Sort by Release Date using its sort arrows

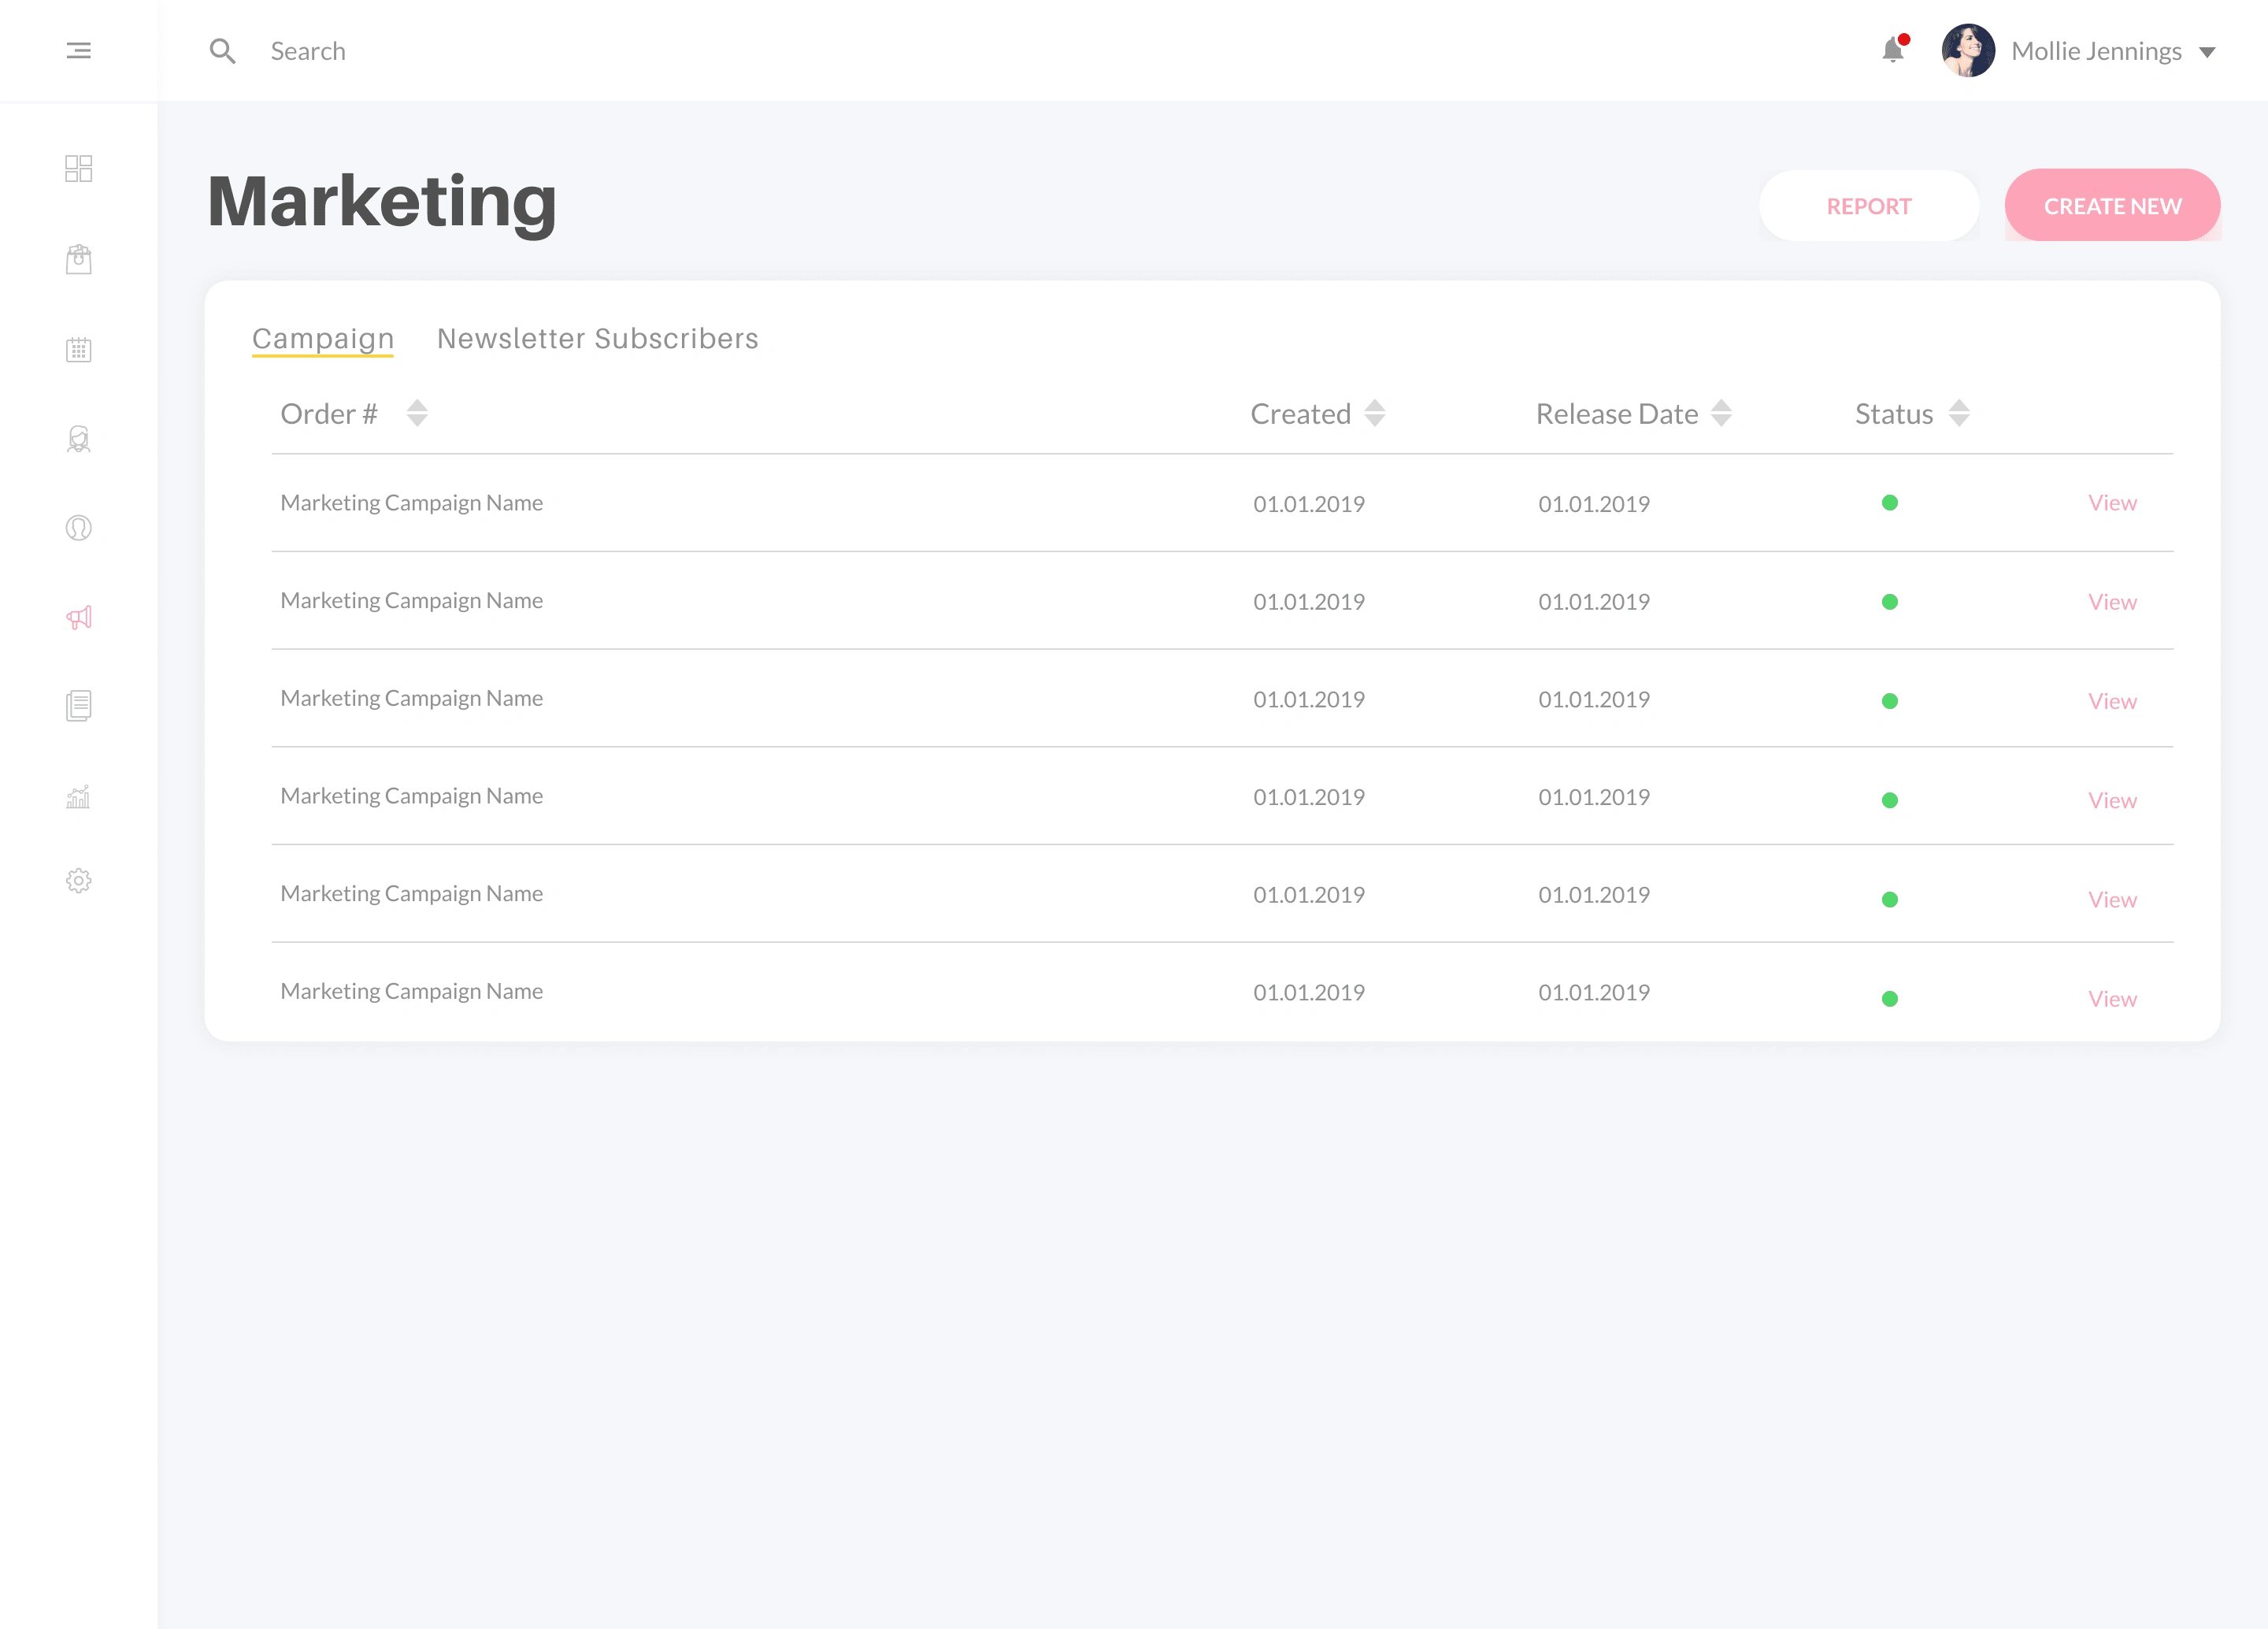pyautogui.click(x=1721, y=413)
